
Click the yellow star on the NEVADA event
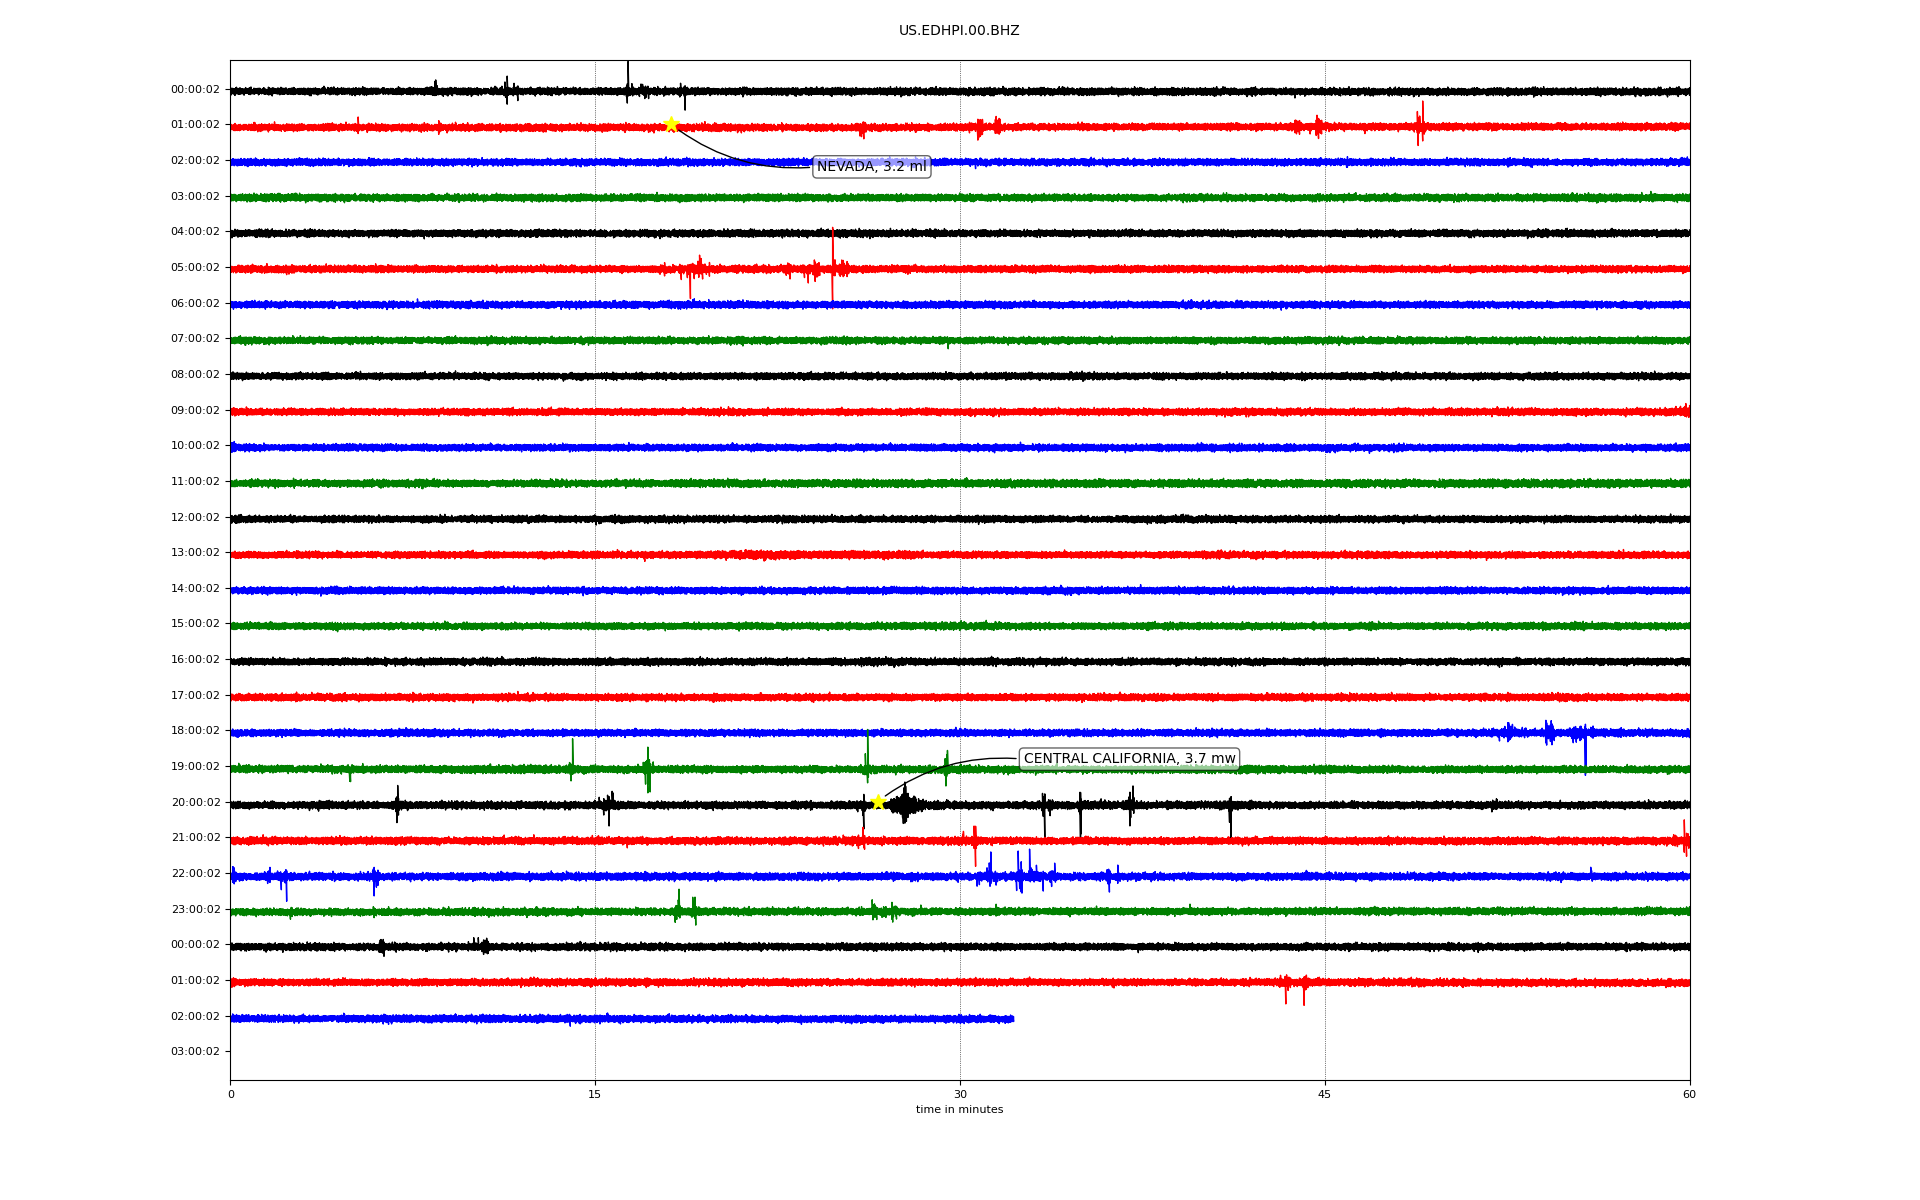coord(671,125)
